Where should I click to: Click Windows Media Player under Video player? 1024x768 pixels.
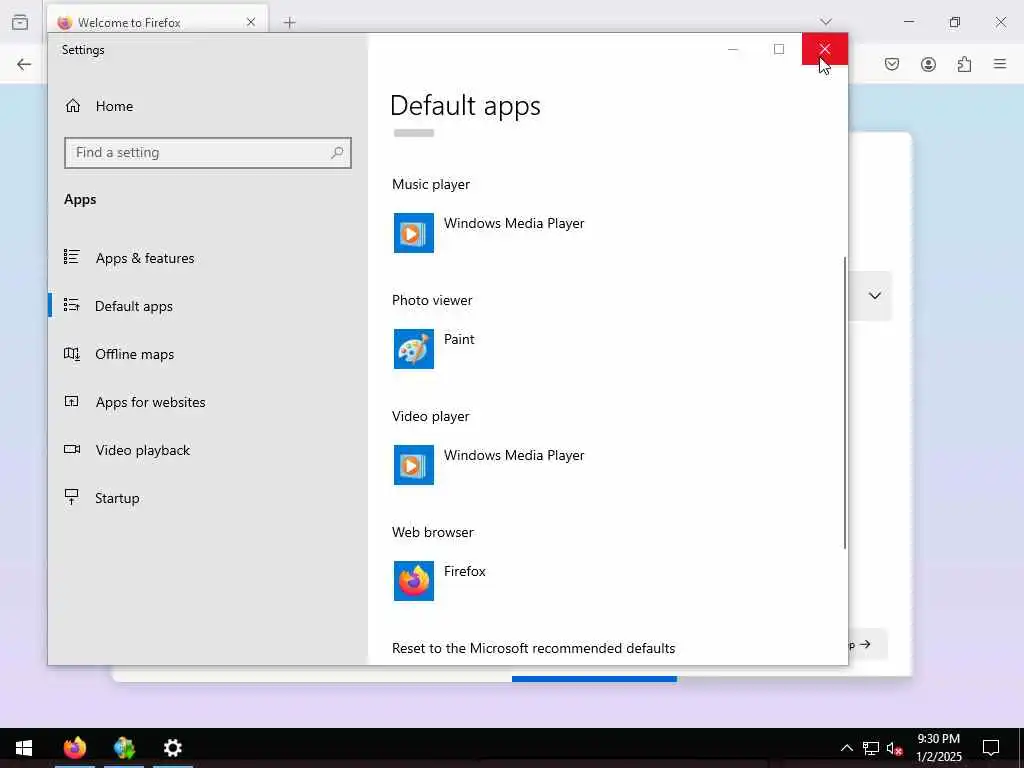click(x=514, y=455)
